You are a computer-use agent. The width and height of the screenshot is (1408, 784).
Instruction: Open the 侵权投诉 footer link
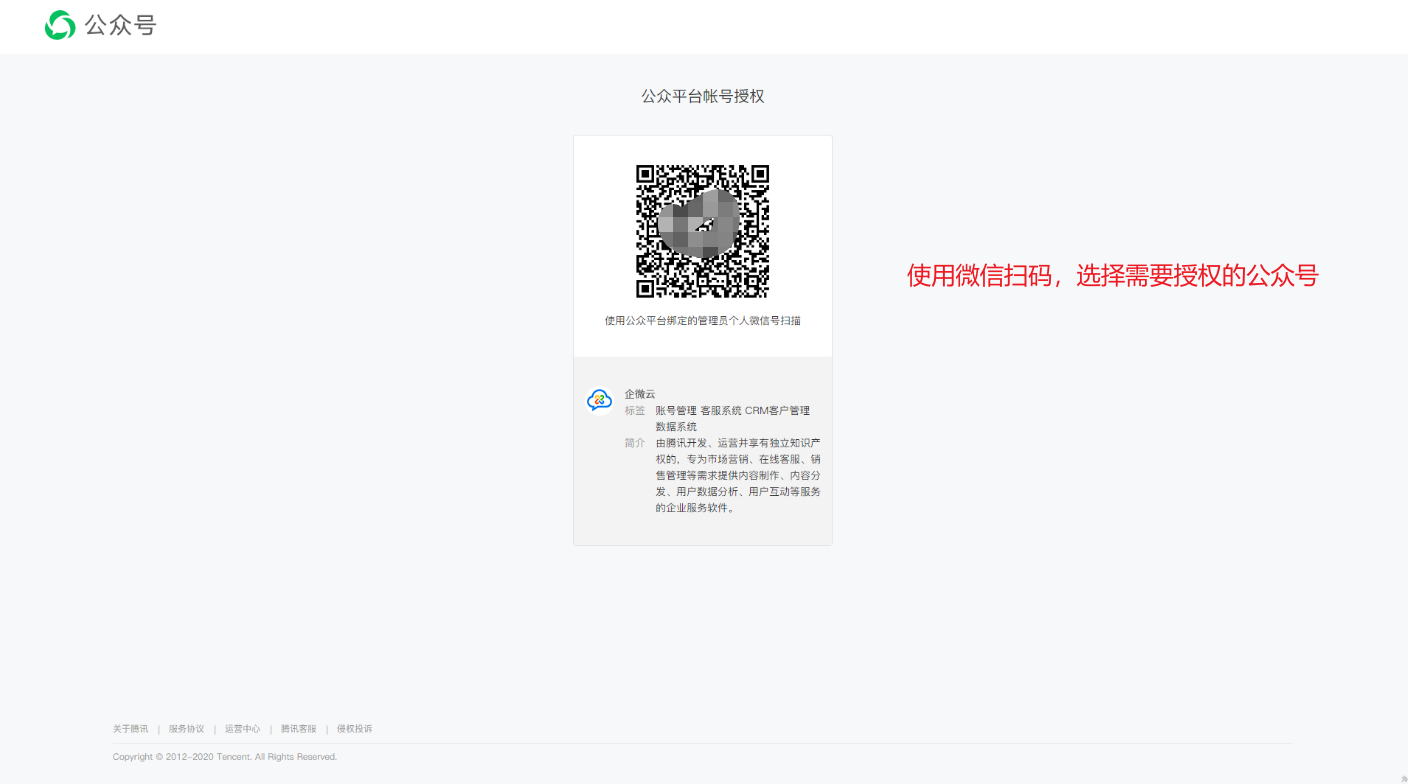coord(354,729)
